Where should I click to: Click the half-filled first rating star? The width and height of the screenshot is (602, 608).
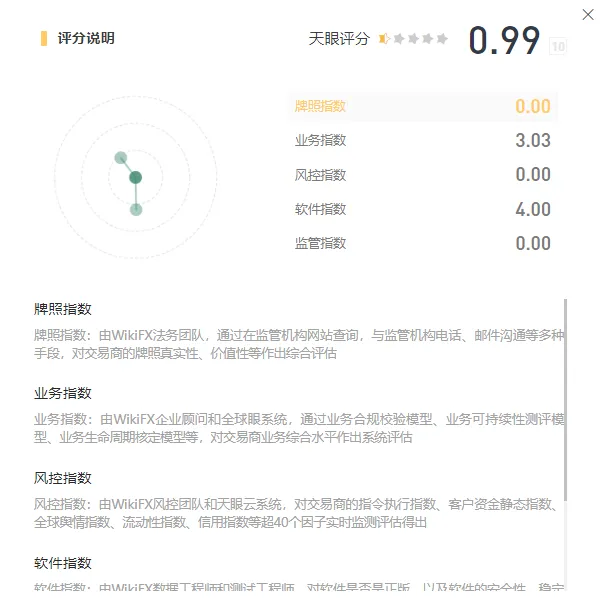[384, 38]
